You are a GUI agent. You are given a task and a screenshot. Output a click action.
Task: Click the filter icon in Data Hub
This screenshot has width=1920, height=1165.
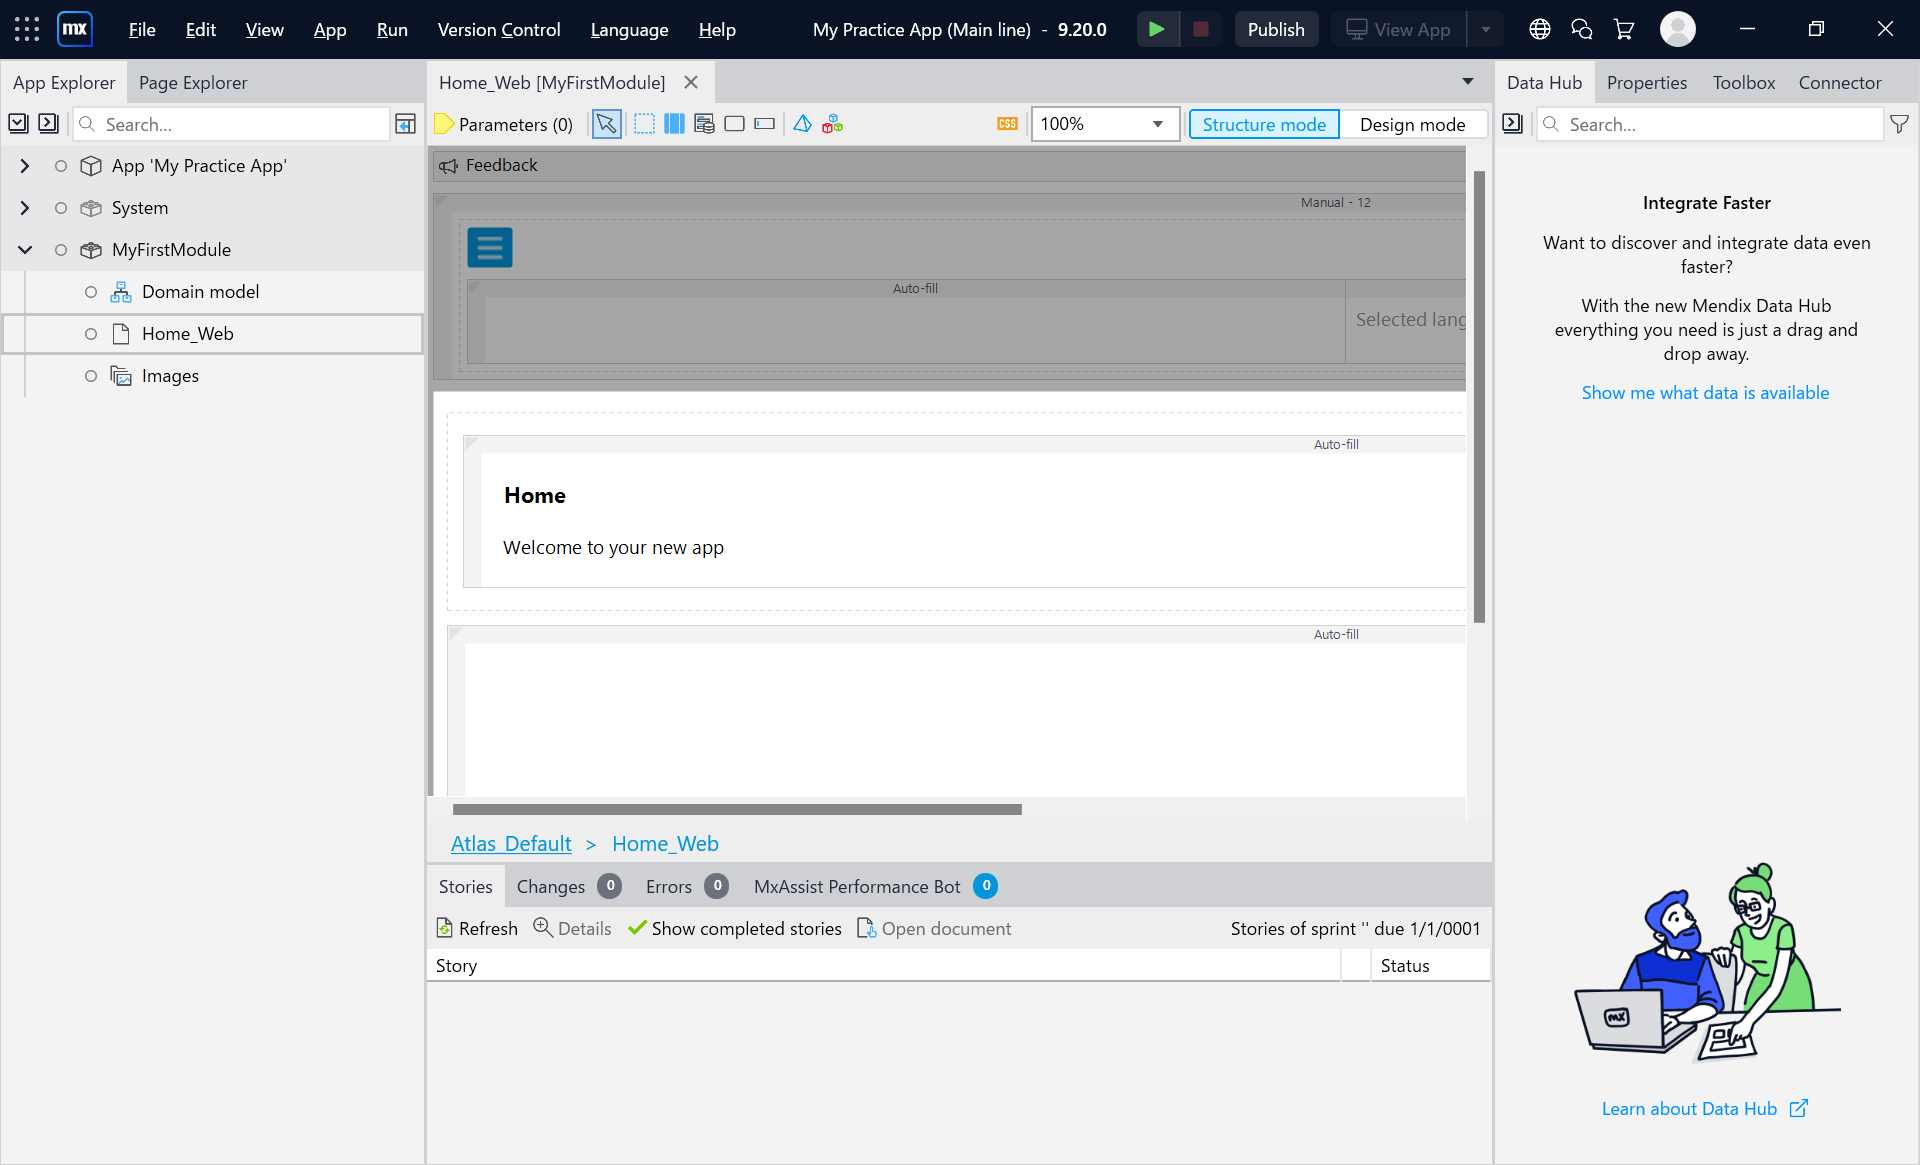[1899, 124]
